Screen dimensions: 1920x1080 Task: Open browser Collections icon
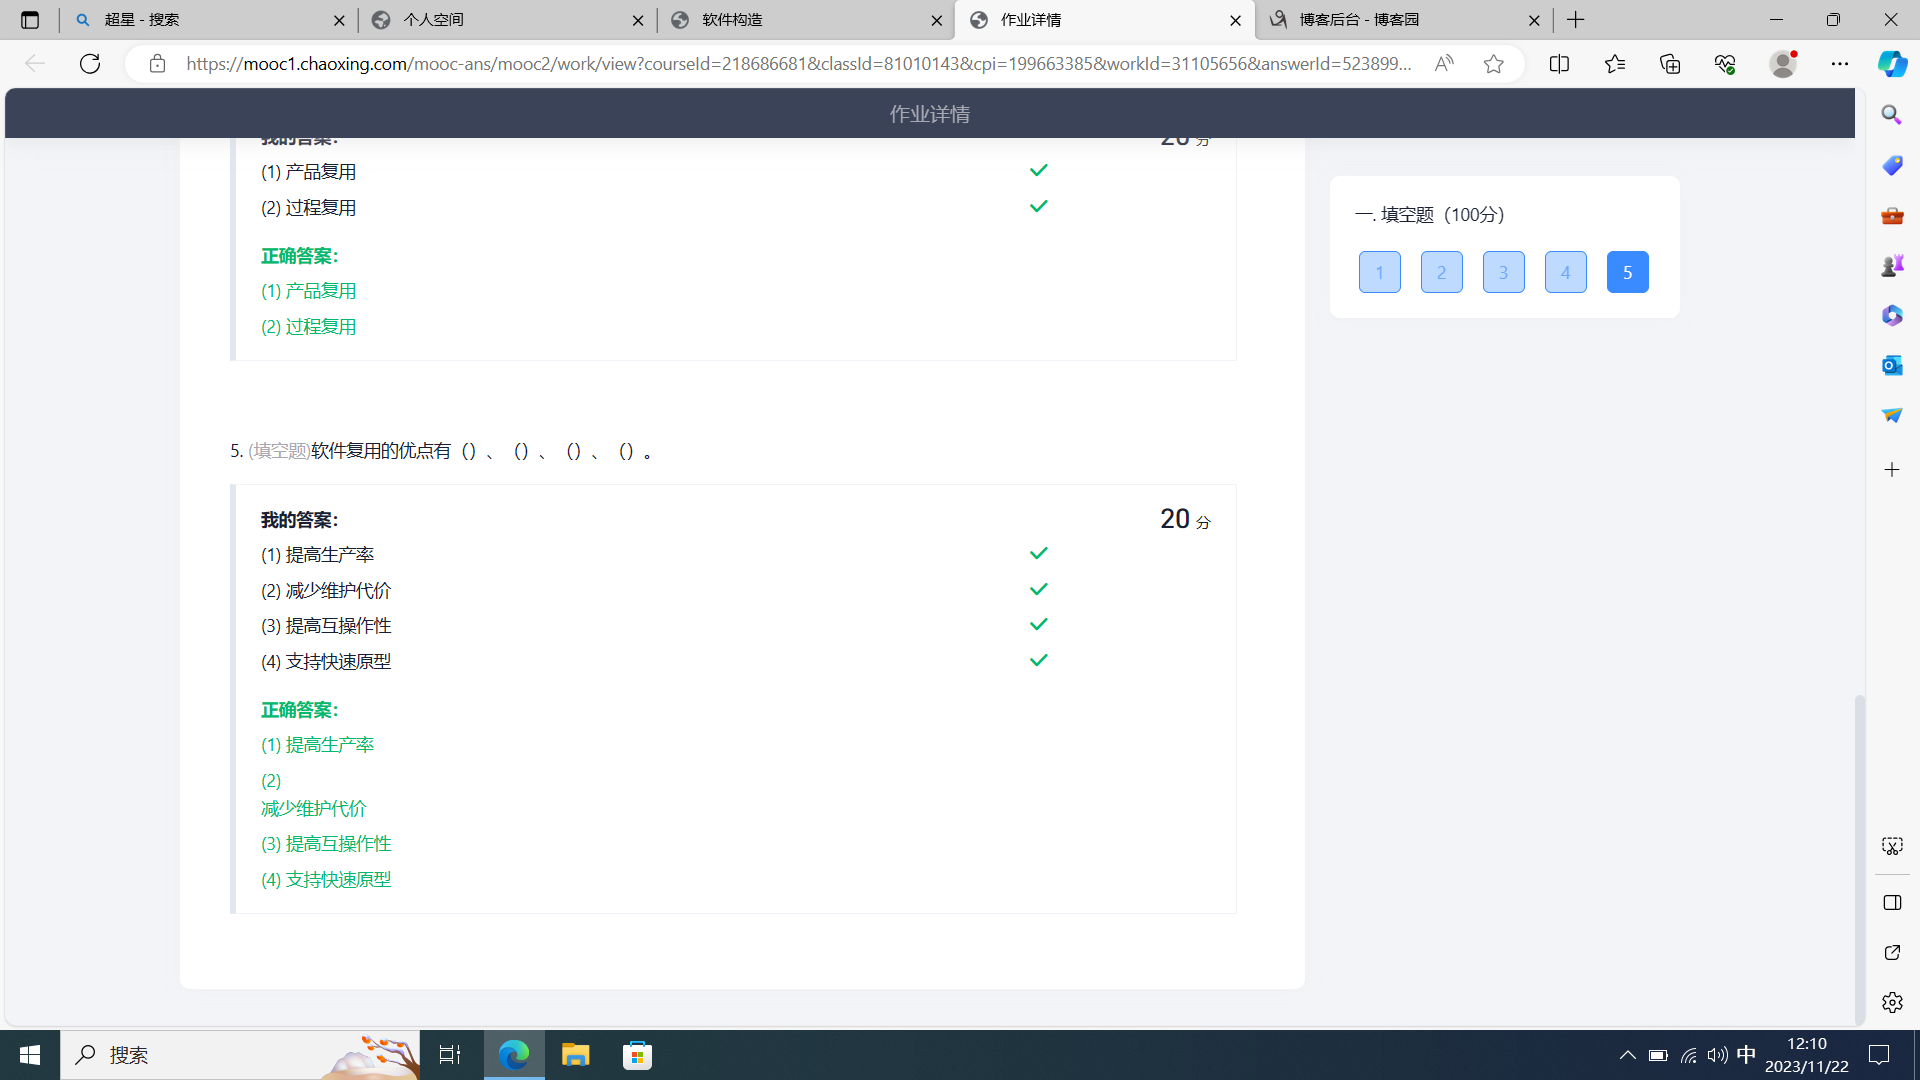(x=1670, y=64)
